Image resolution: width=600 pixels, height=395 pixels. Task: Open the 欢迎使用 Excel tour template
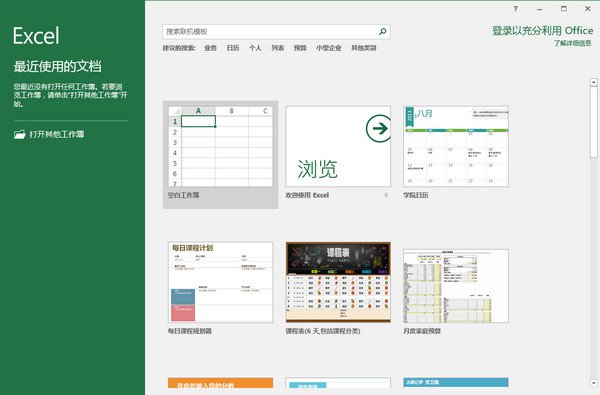point(338,147)
